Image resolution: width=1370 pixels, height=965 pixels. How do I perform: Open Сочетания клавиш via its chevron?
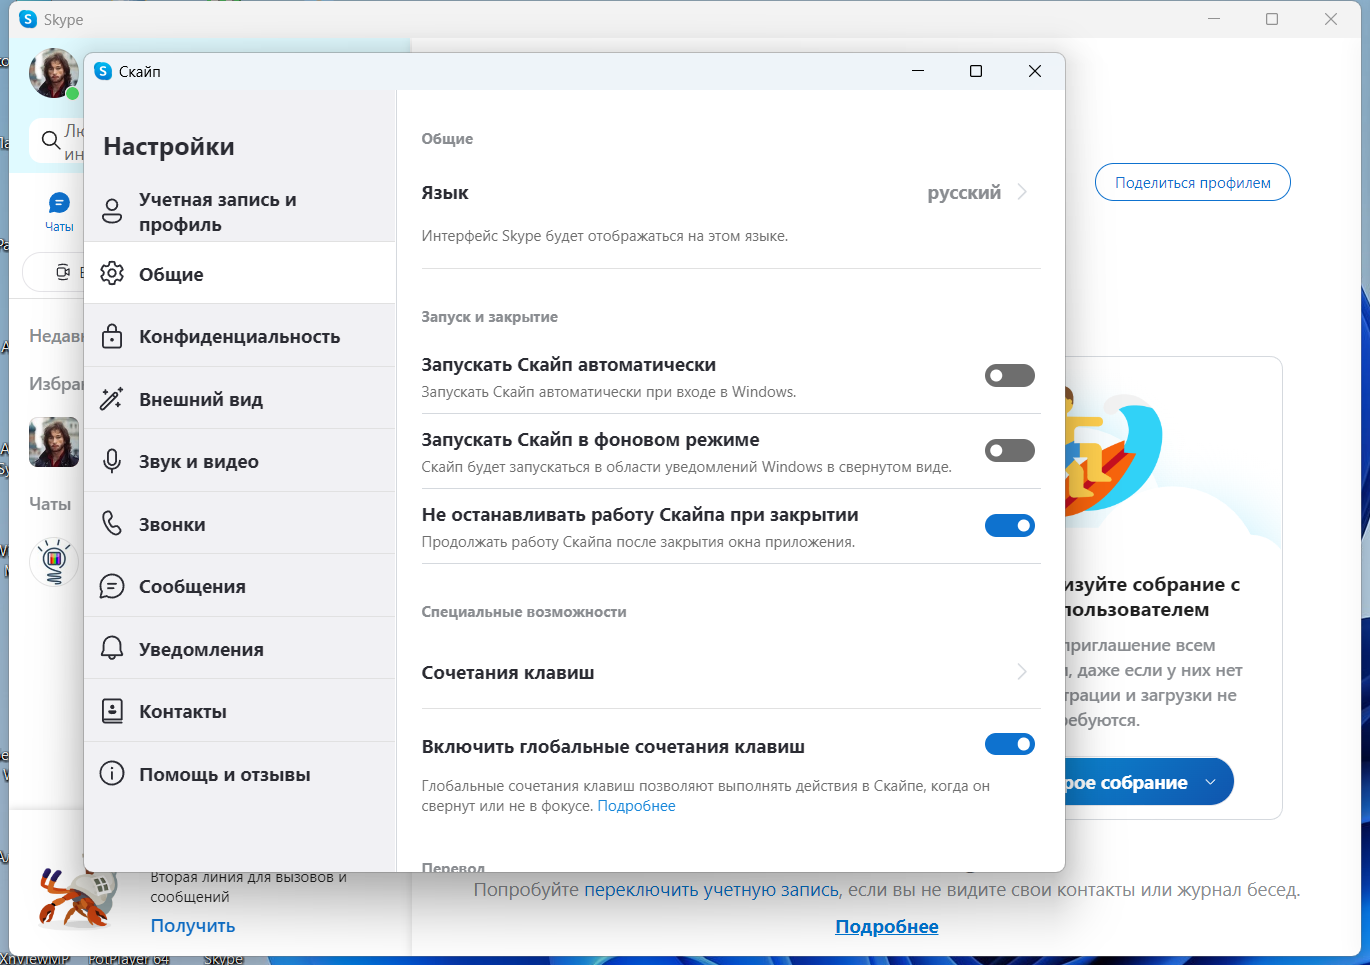pos(1022,671)
